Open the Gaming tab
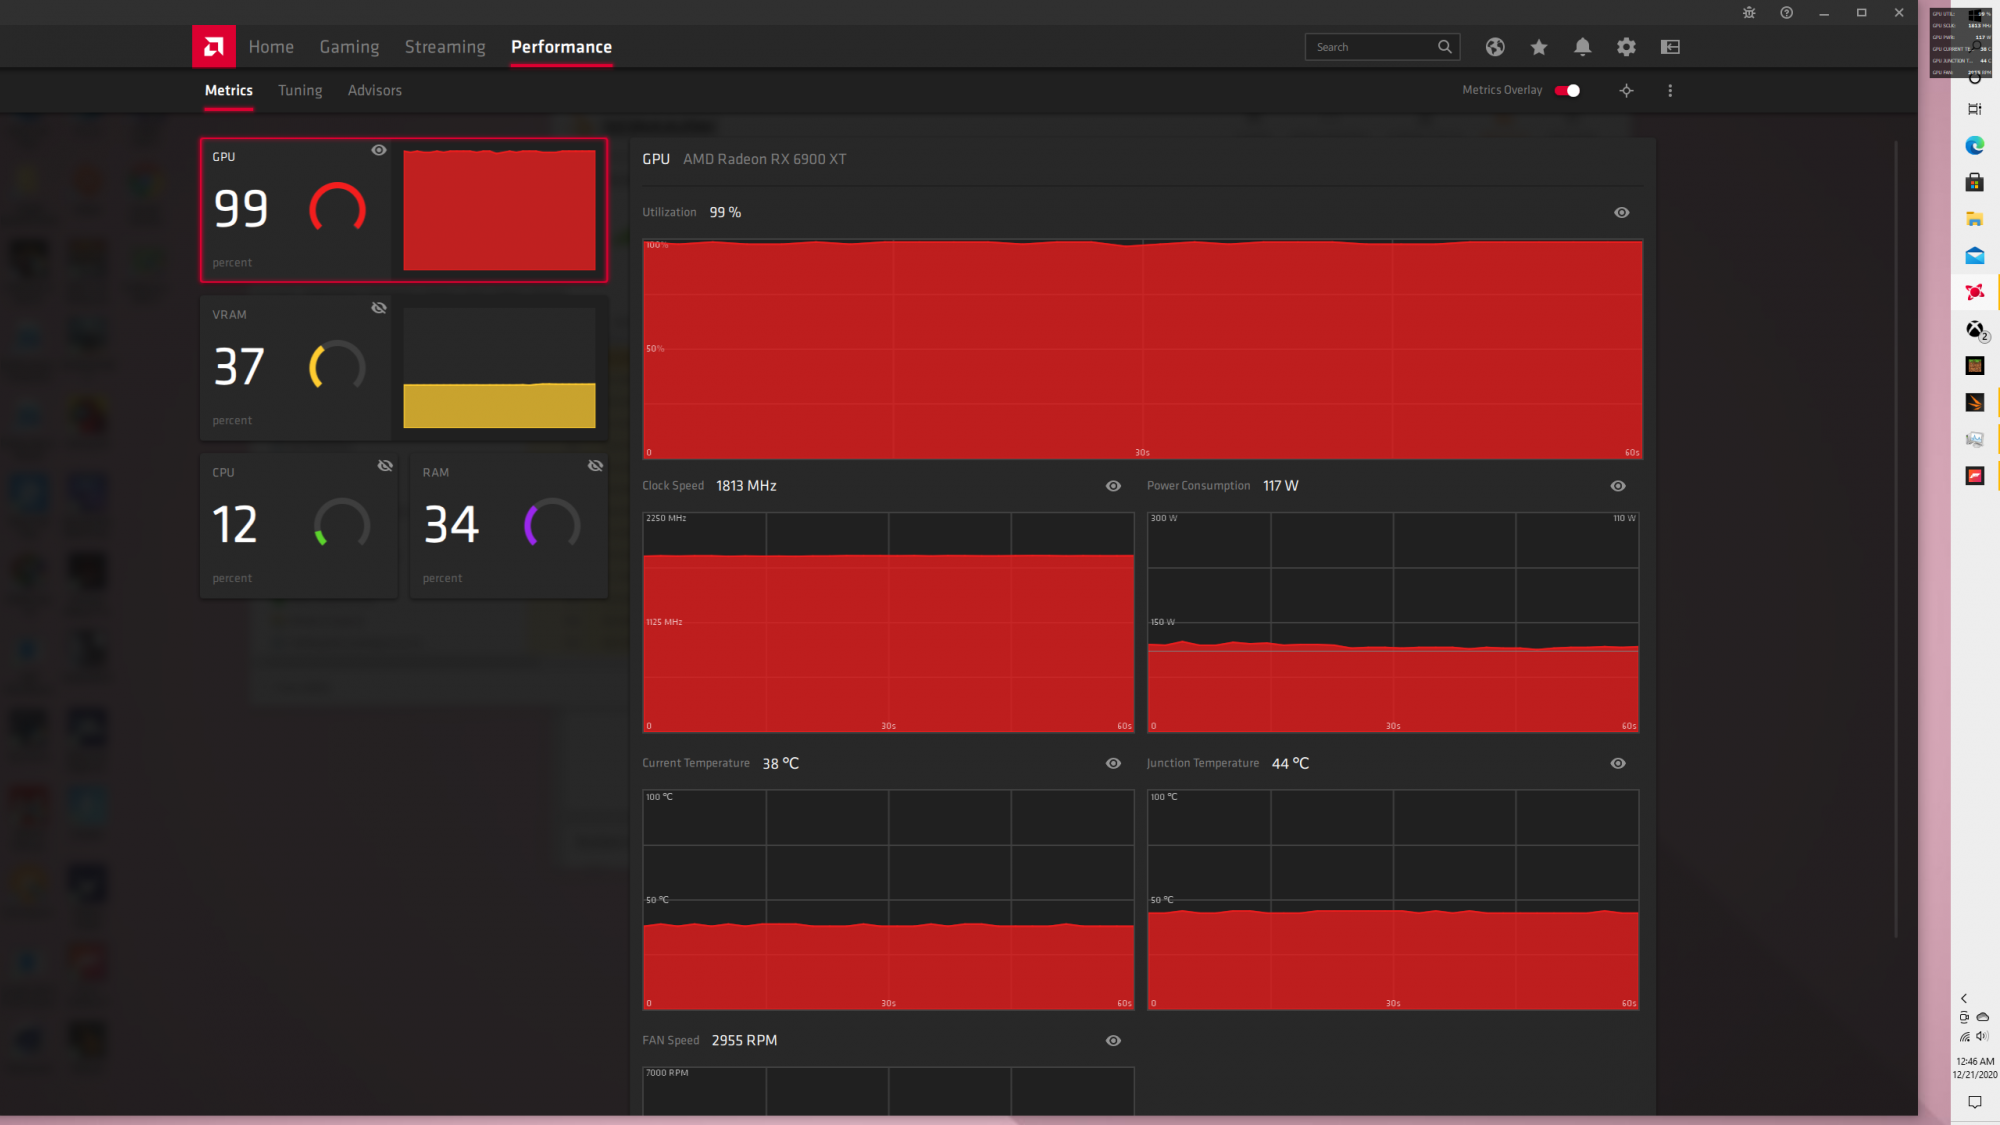 (349, 47)
